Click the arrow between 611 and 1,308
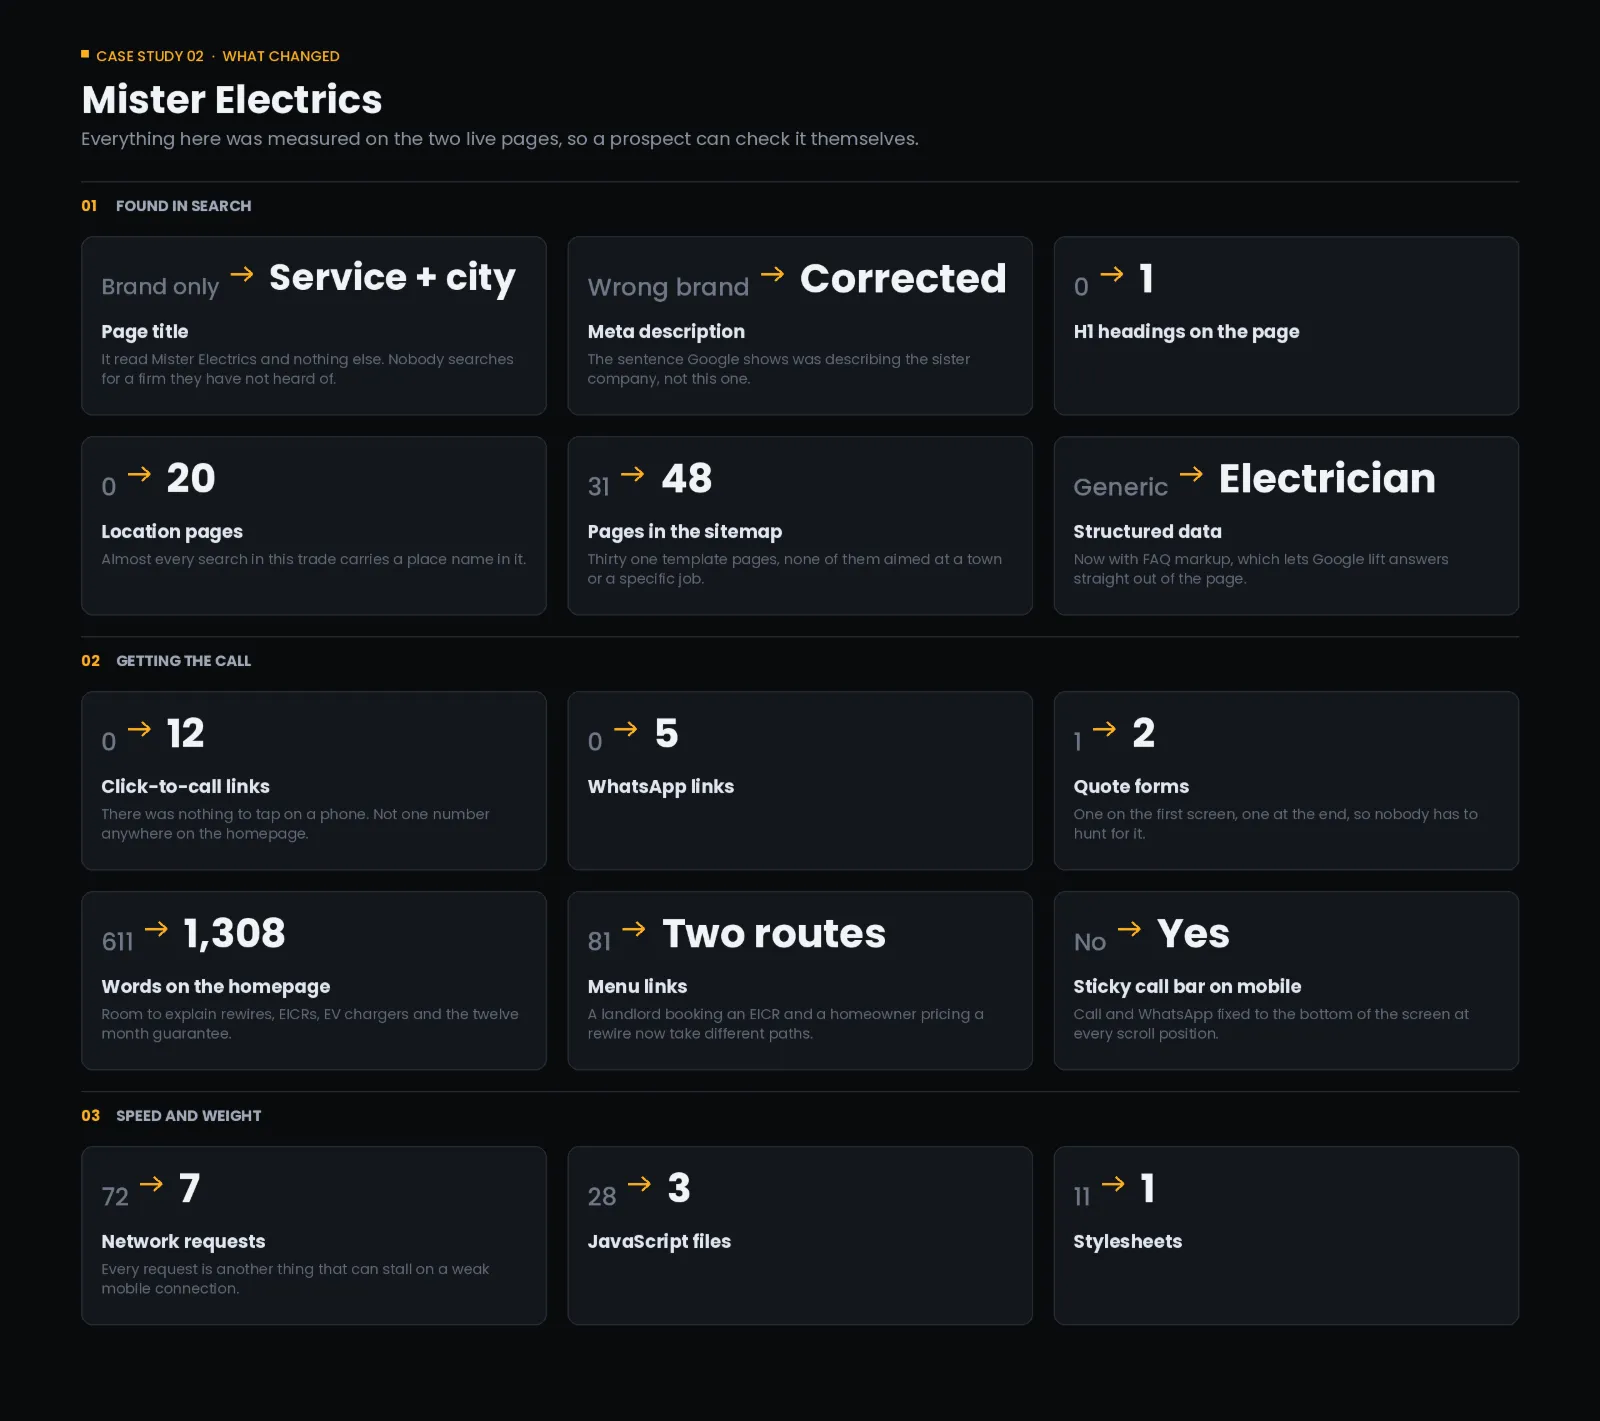 (156, 929)
